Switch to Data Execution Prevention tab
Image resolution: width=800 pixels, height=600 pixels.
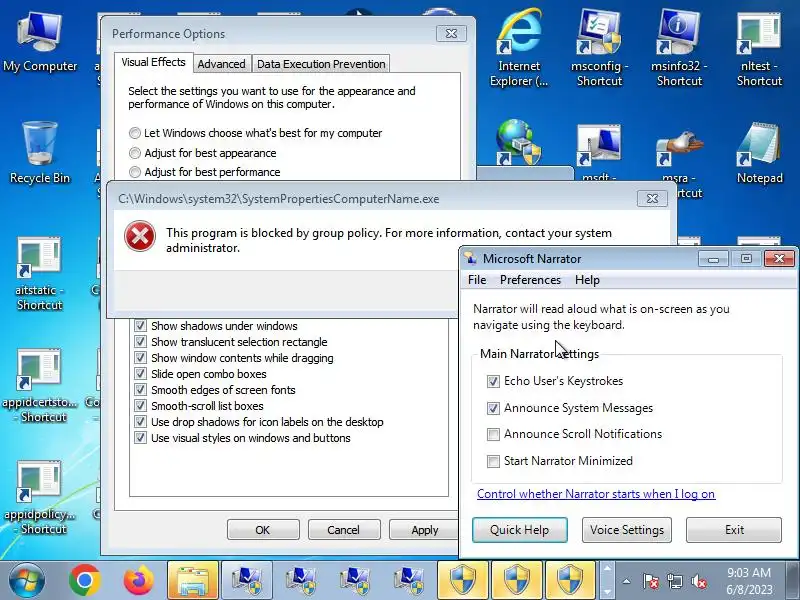tap(321, 64)
